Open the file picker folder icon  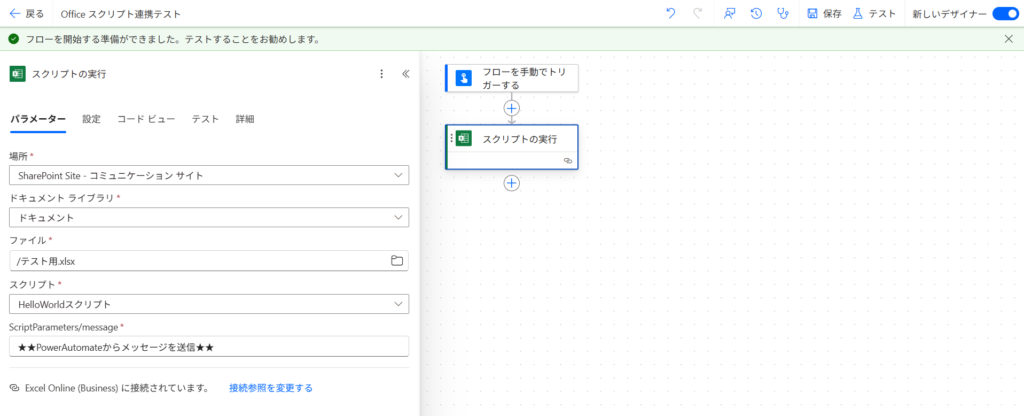[x=396, y=261]
